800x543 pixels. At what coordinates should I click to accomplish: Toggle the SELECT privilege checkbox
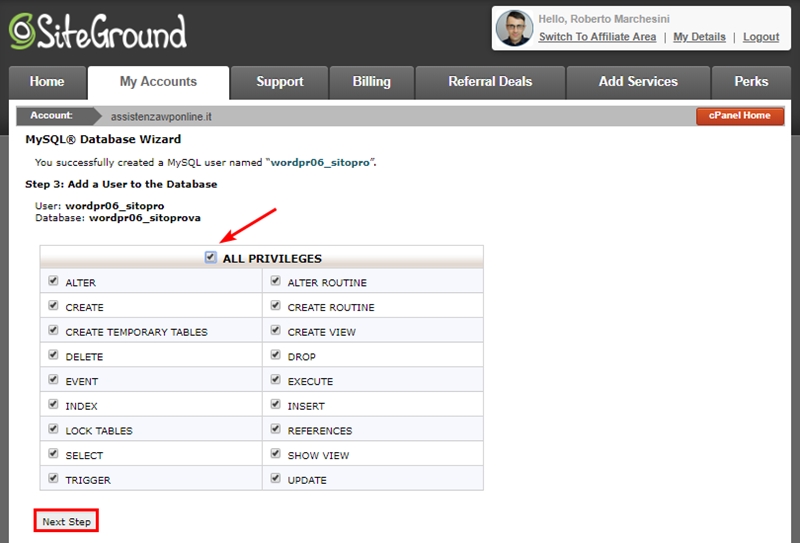coord(53,453)
